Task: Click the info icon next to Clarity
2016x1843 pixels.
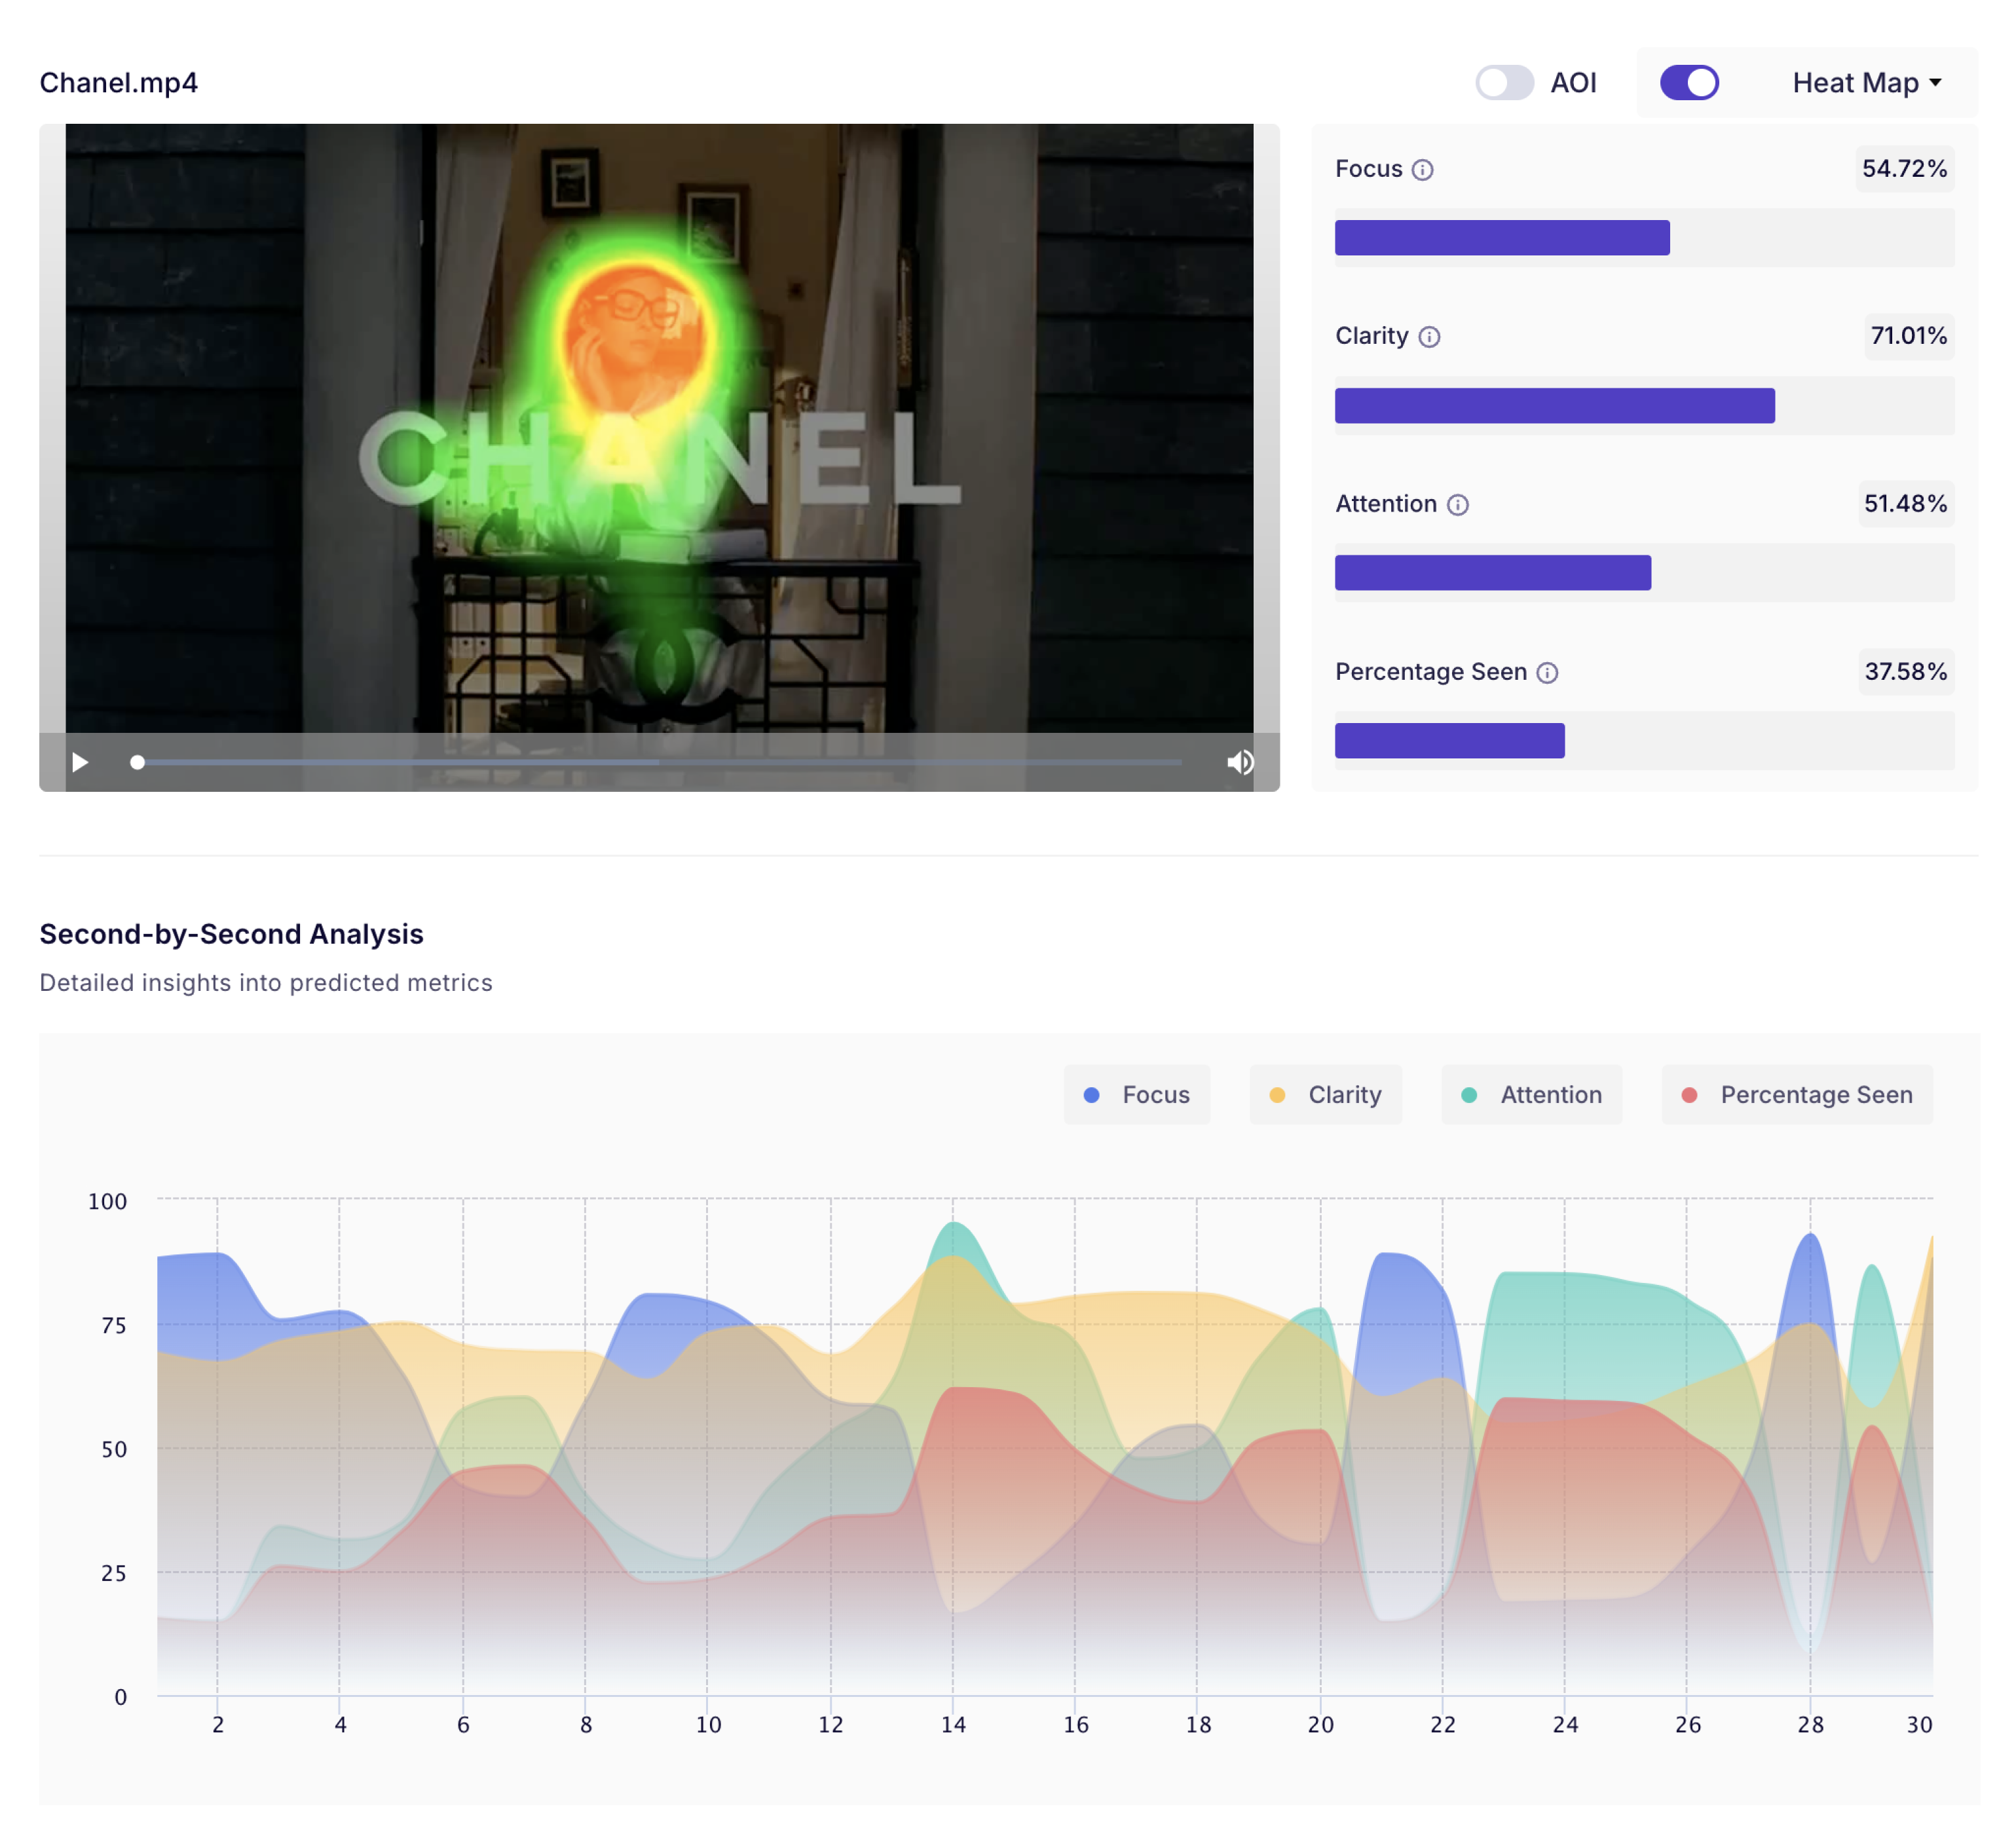Action: click(x=1429, y=337)
